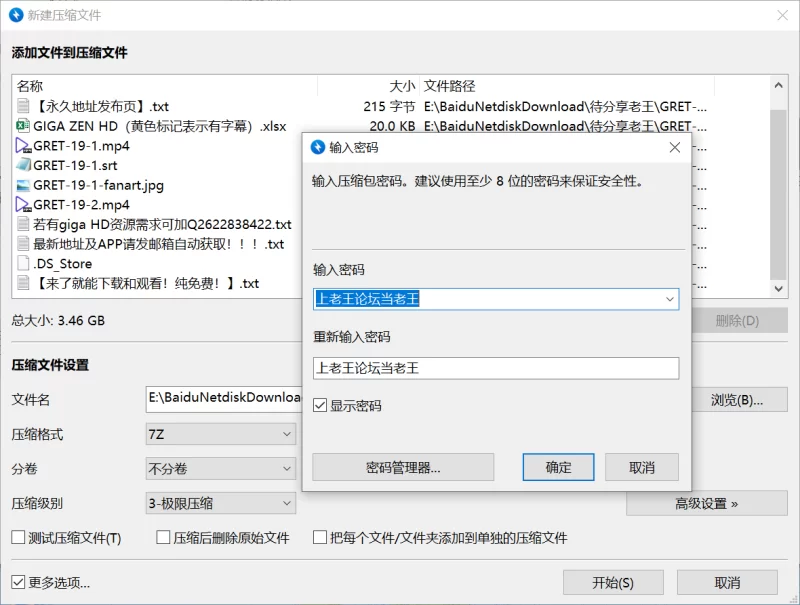Screen dimensions: 800x605
Task: Enable 测试压缩文件(T) checkbox
Action: point(18,537)
